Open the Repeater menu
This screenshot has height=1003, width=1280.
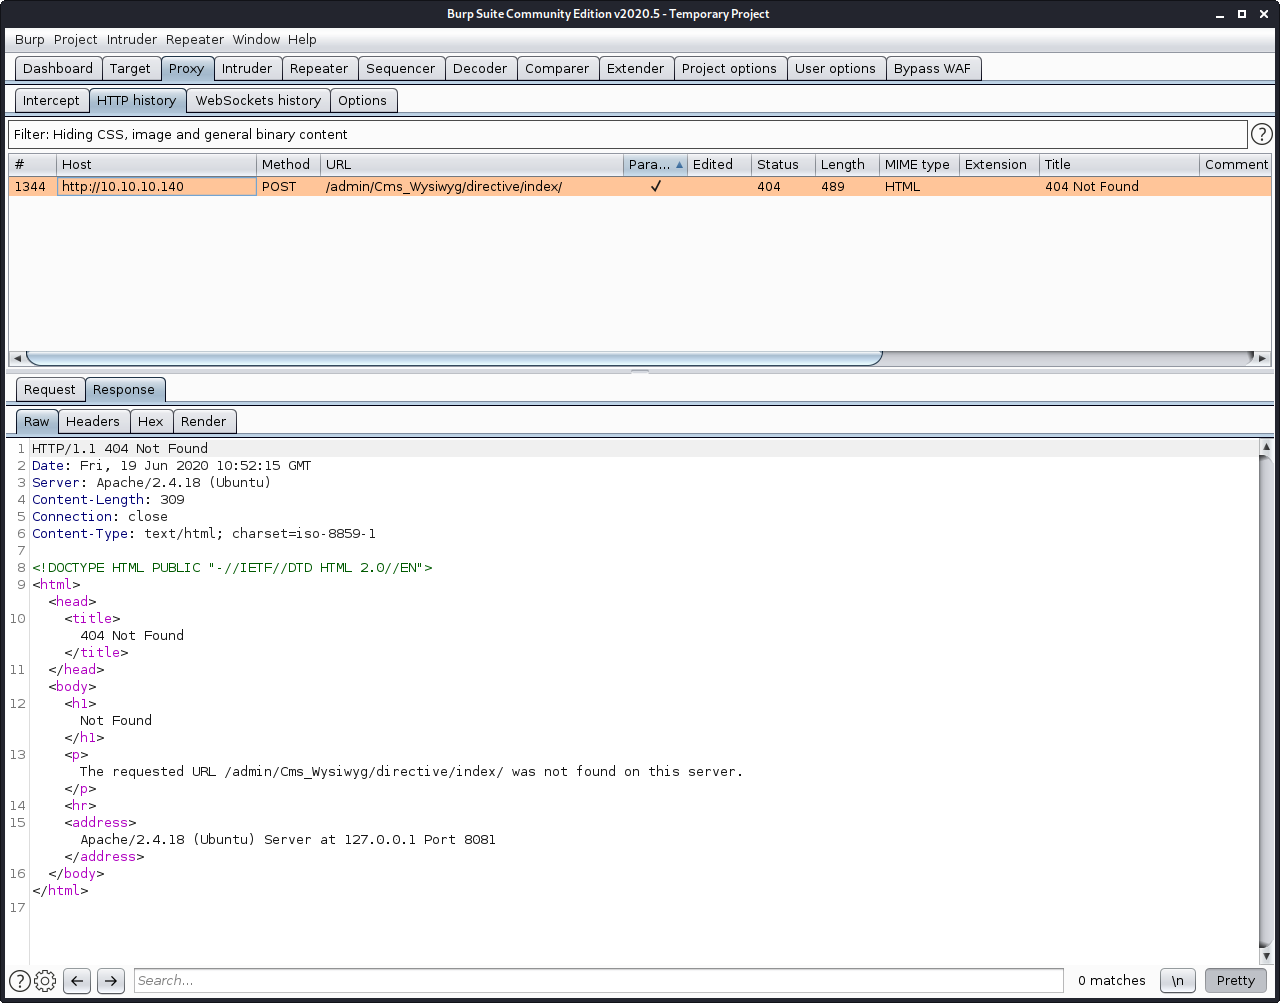(x=195, y=40)
